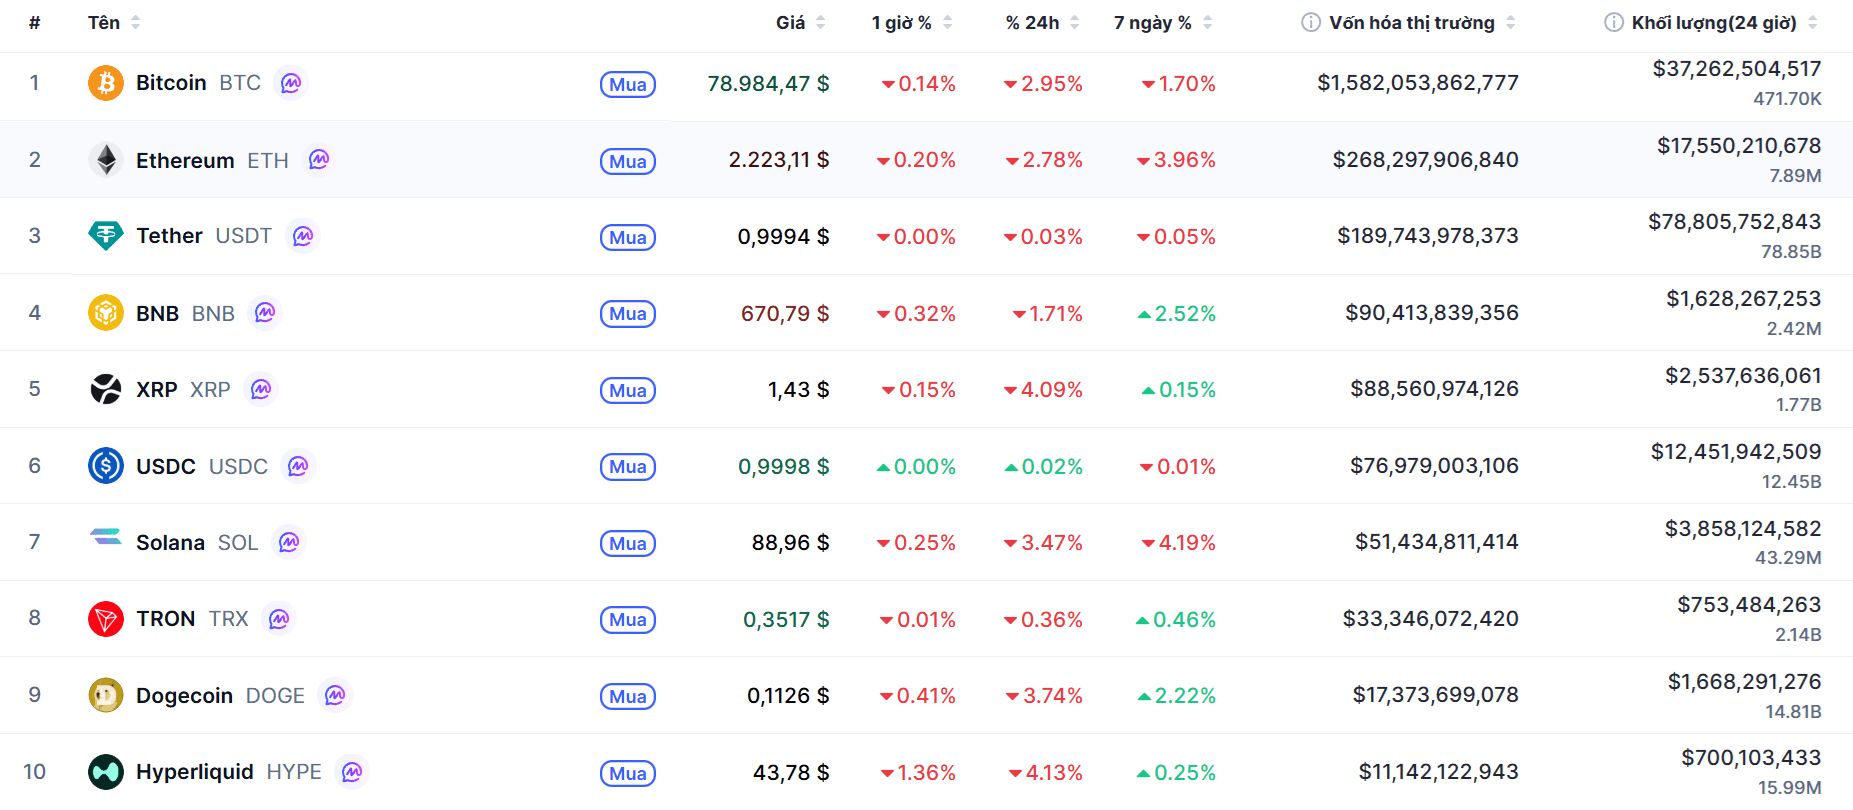The height and width of the screenshot is (810, 1853).
Task: Open the purple chart icon beside BNB
Action: (x=265, y=313)
